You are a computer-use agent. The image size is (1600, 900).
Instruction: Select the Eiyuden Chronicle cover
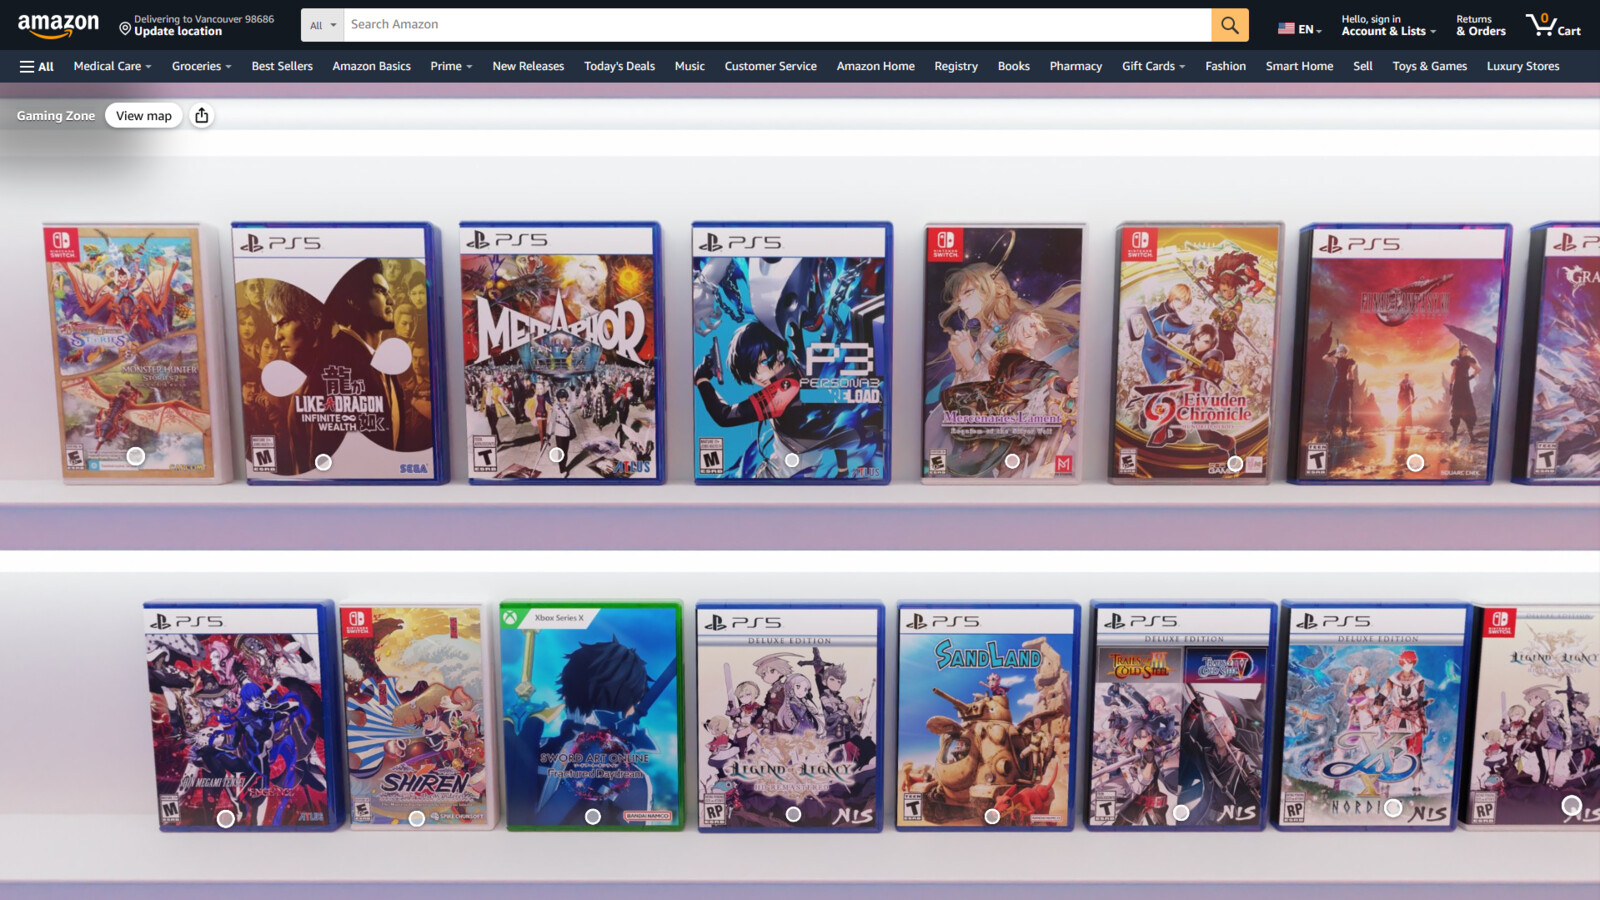coord(1197,353)
